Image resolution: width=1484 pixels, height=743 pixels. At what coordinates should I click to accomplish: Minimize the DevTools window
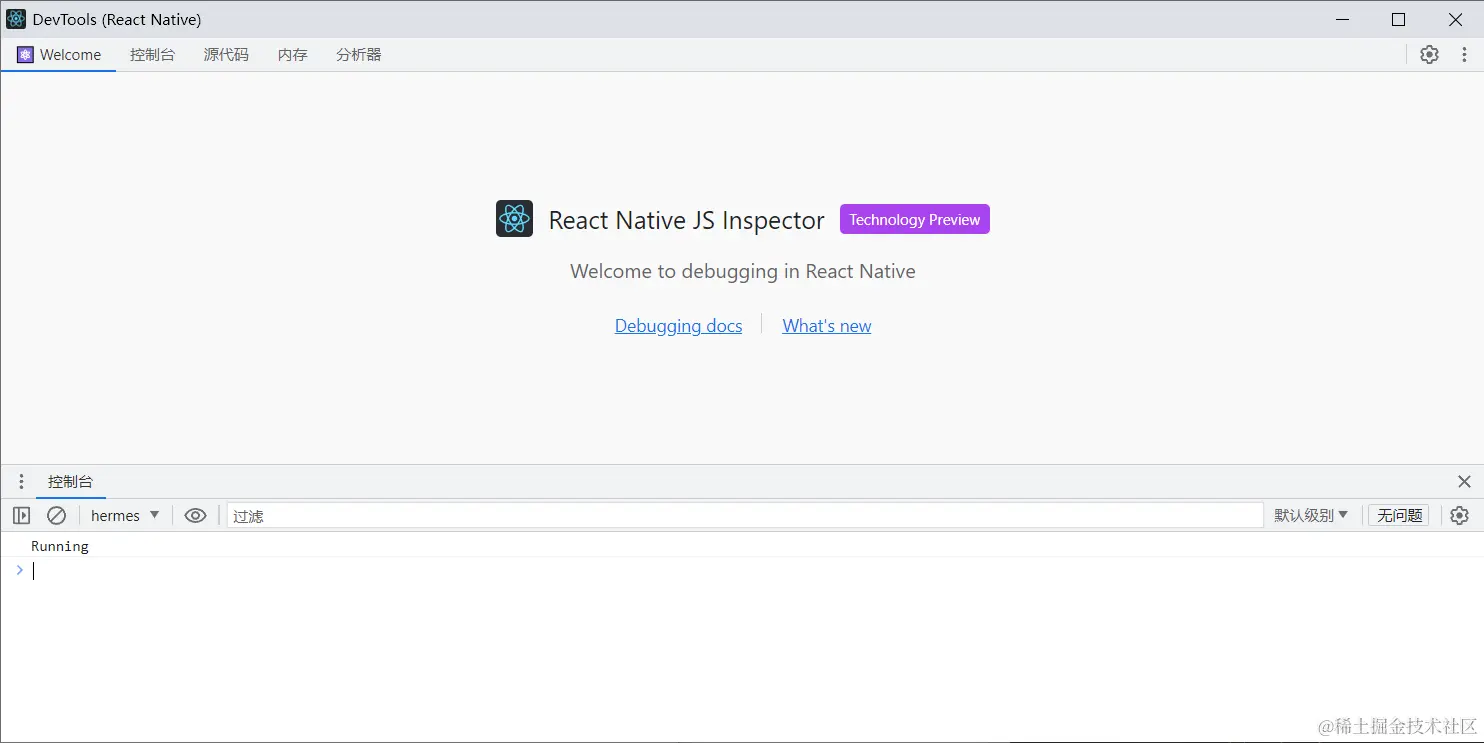point(1341,19)
